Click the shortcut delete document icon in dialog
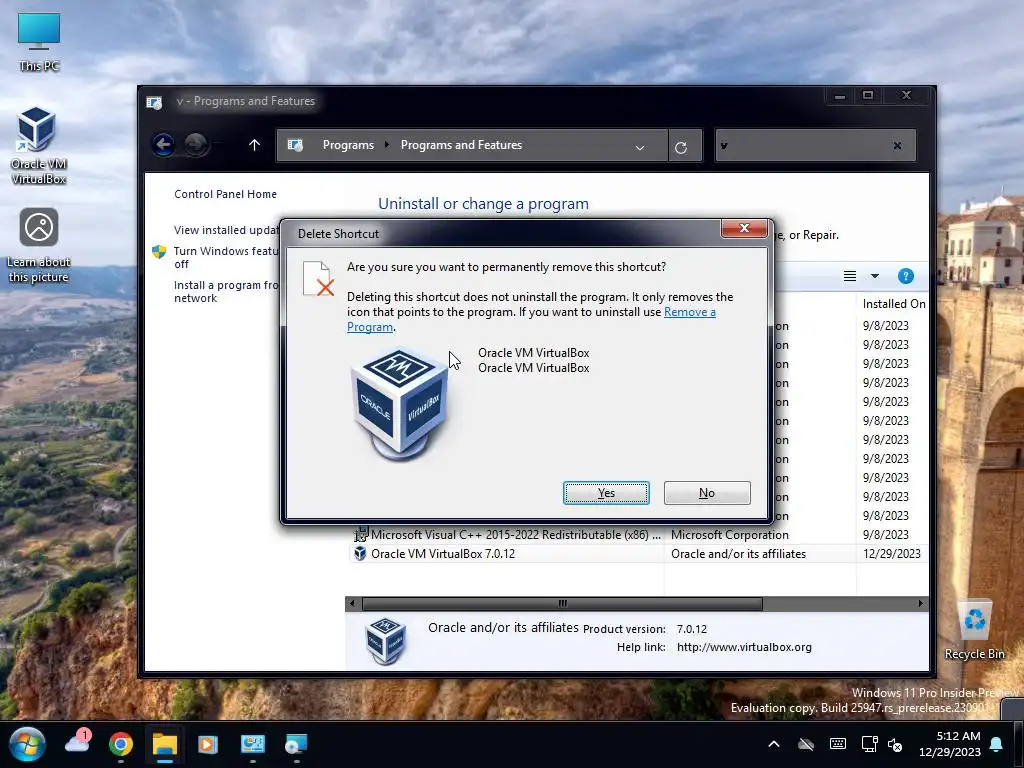 [318, 279]
